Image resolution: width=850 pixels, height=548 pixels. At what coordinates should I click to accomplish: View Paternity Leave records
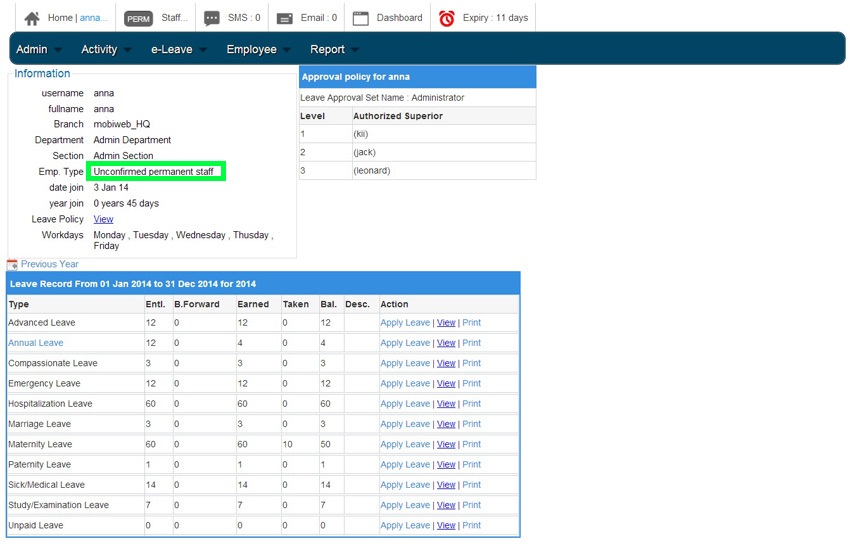[446, 465]
